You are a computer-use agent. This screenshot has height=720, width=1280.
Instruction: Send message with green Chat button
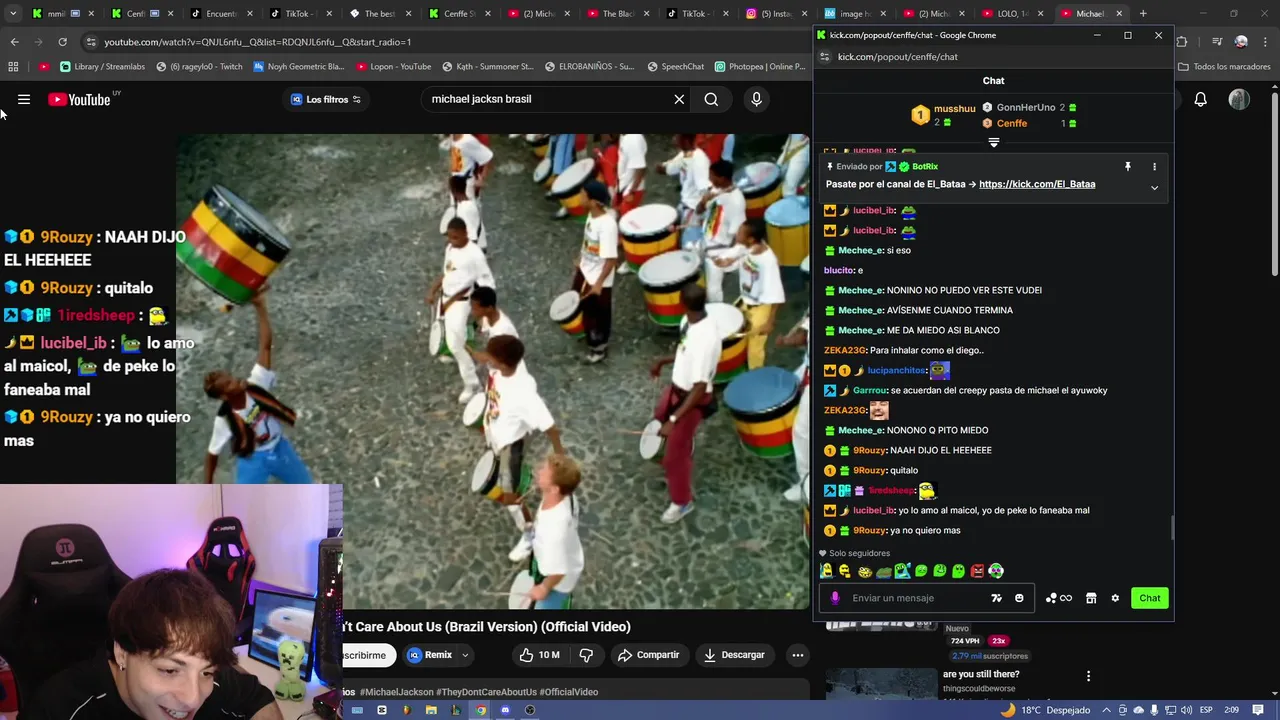1150,598
